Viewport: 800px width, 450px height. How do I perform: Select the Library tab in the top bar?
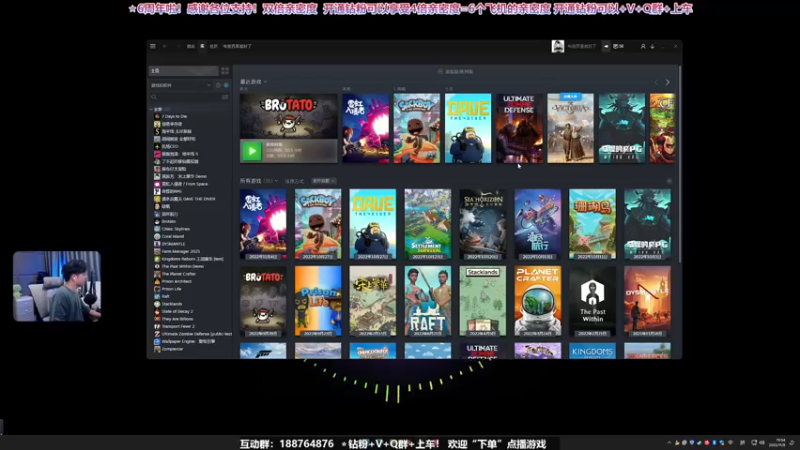click(203, 46)
